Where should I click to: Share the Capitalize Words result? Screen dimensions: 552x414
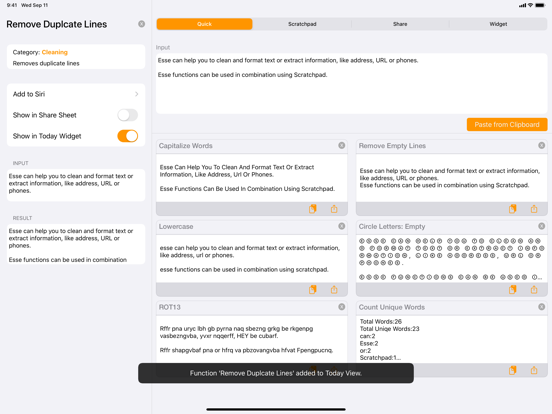pos(334,209)
